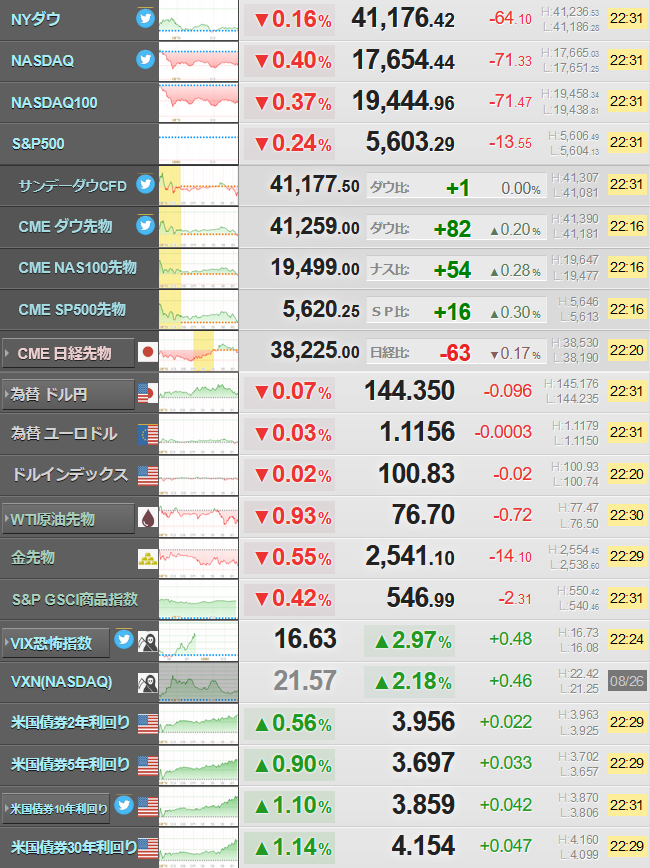Click Japan/US flag icon on 為替 ドル円
Screen dimensions: 650x868
point(148,393)
